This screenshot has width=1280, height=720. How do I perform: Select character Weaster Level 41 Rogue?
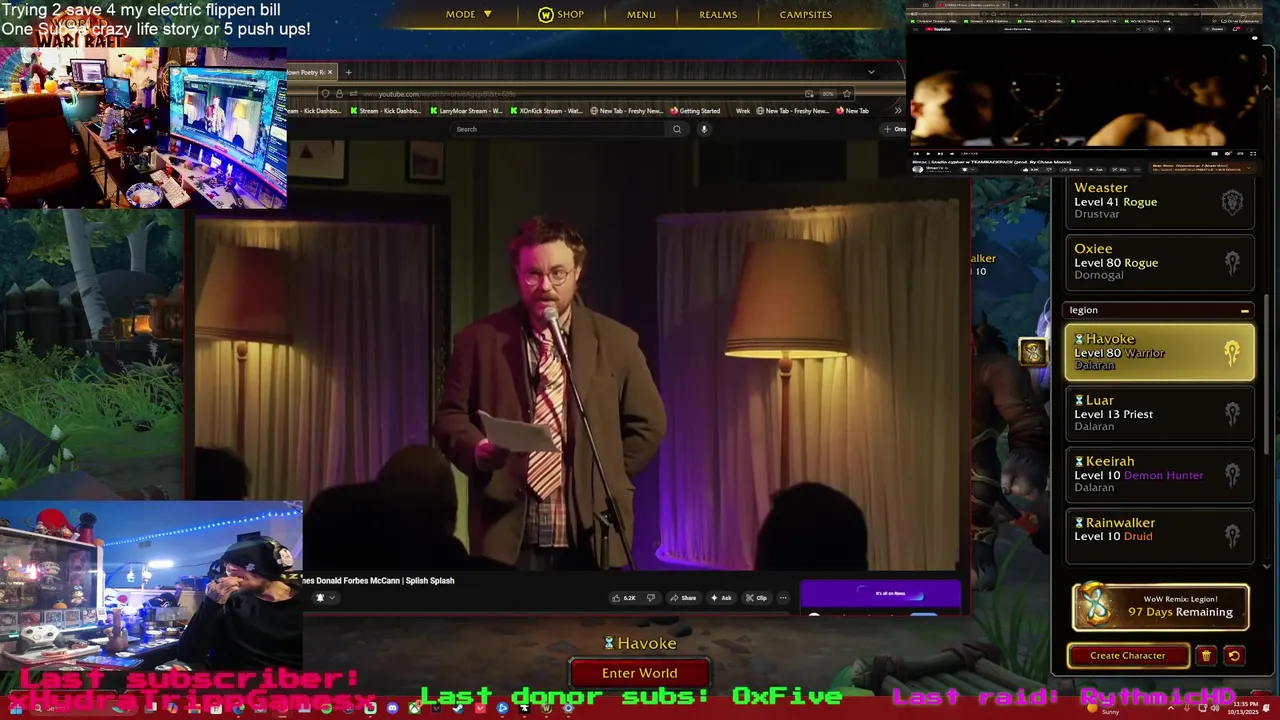coord(1159,201)
